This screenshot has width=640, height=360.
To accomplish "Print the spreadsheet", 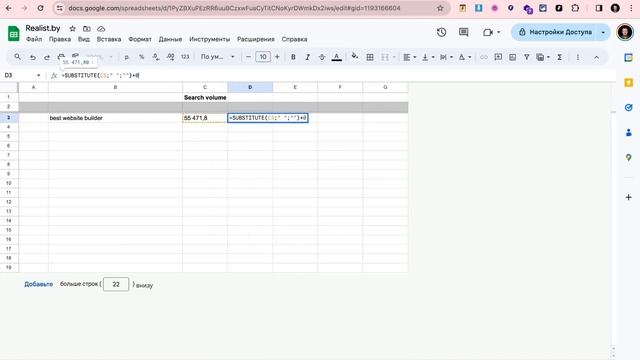I will point(61,56).
